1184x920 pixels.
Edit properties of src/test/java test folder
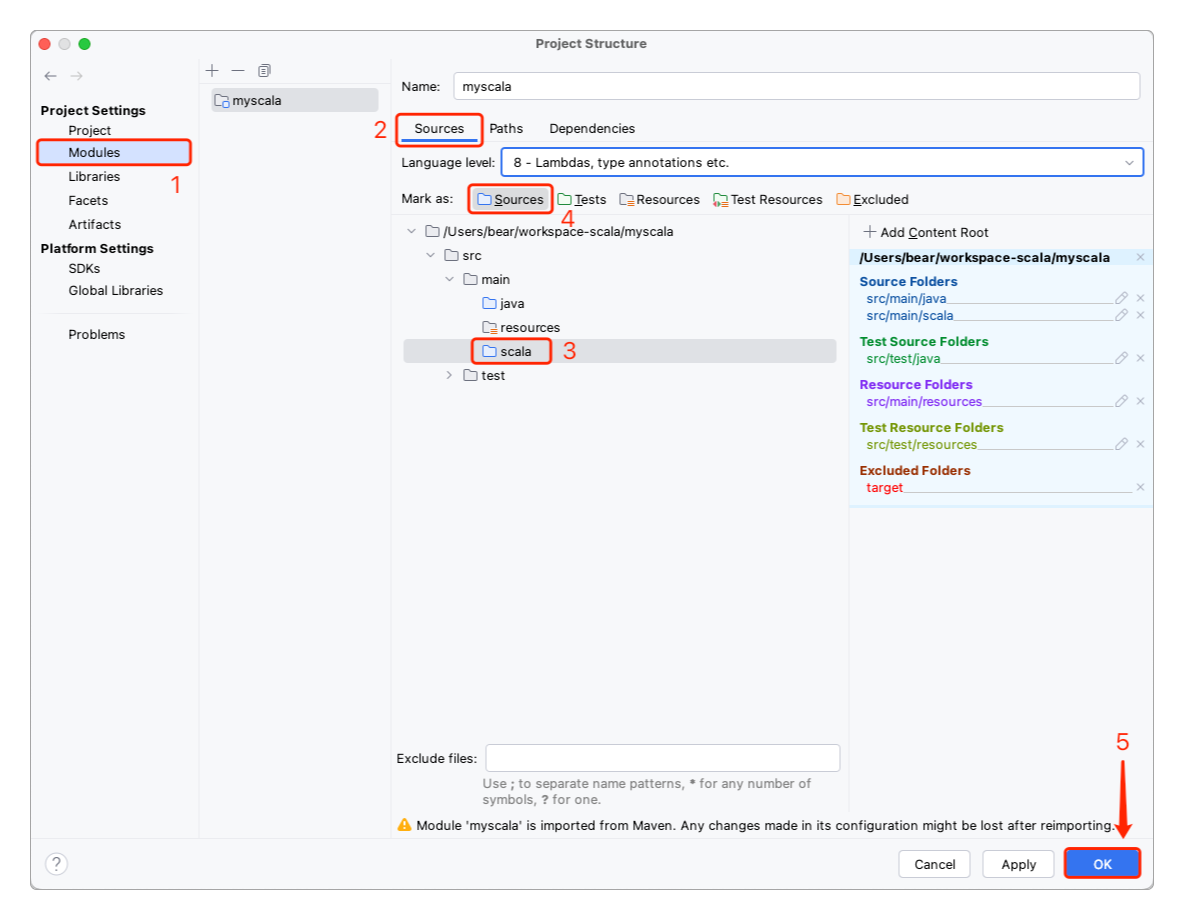(1121, 358)
